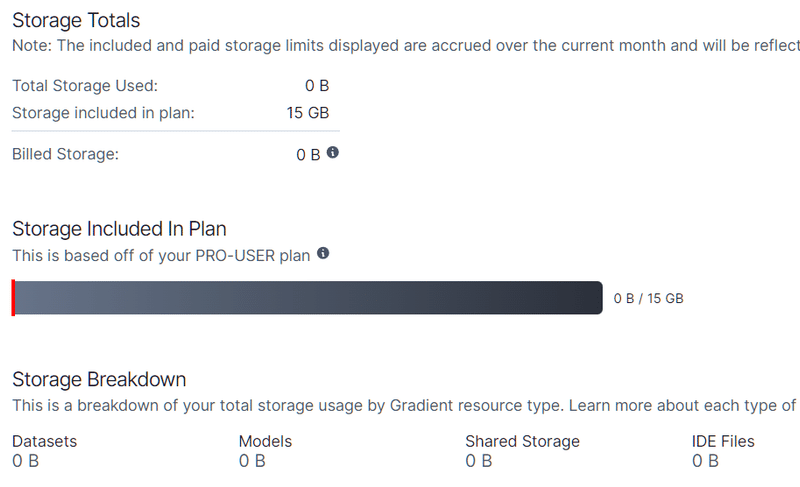The image size is (800, 487).
Task: Click the Storage Breakdown heading
Action: [99, 379]
